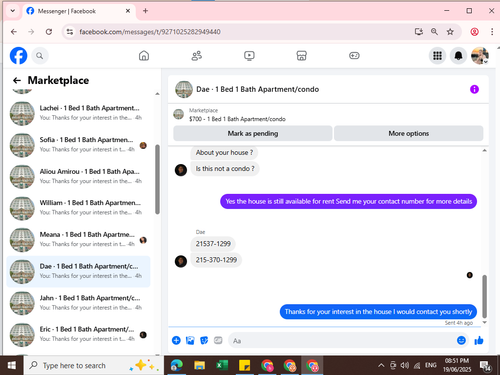This screenshot has width=500, height=375.
Task: Click Mark as pending button
Action: tap(253, 133)
